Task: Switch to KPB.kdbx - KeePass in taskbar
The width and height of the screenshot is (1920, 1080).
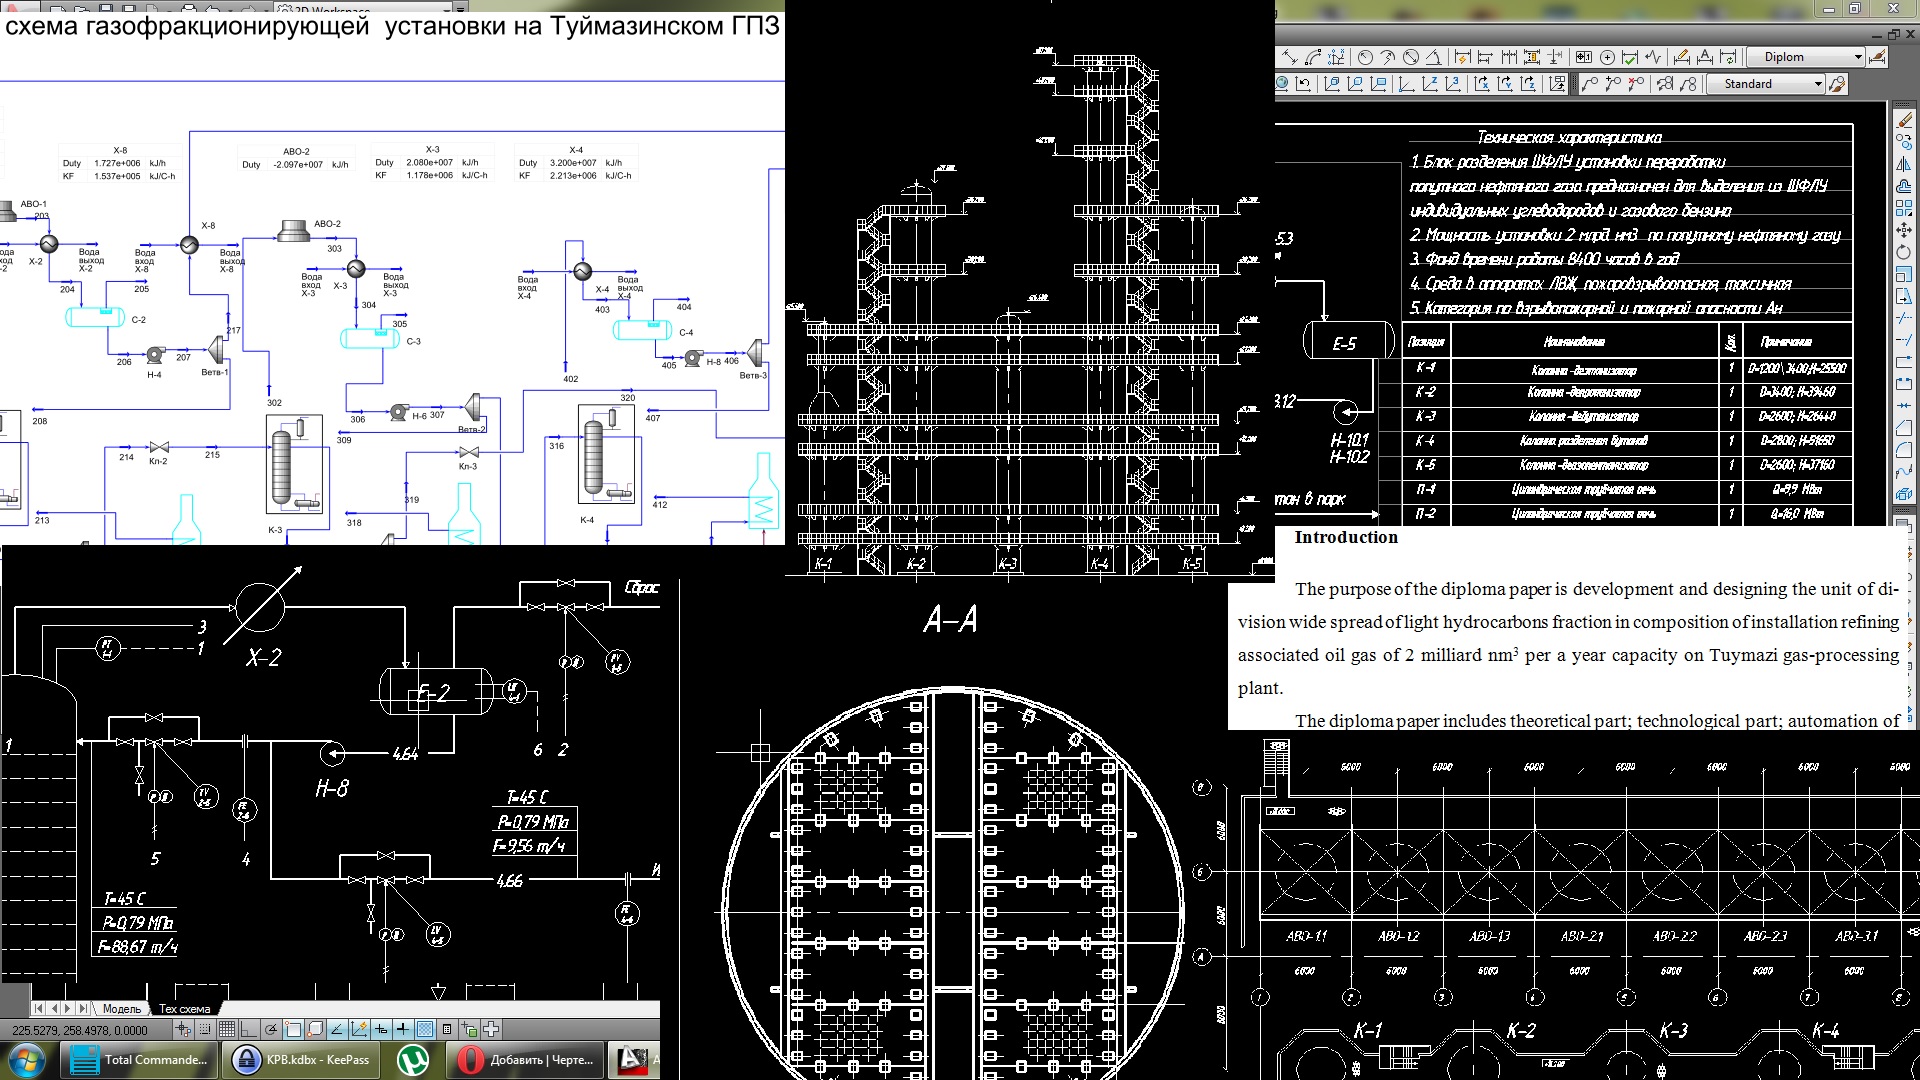Action: pos(301,1060)
